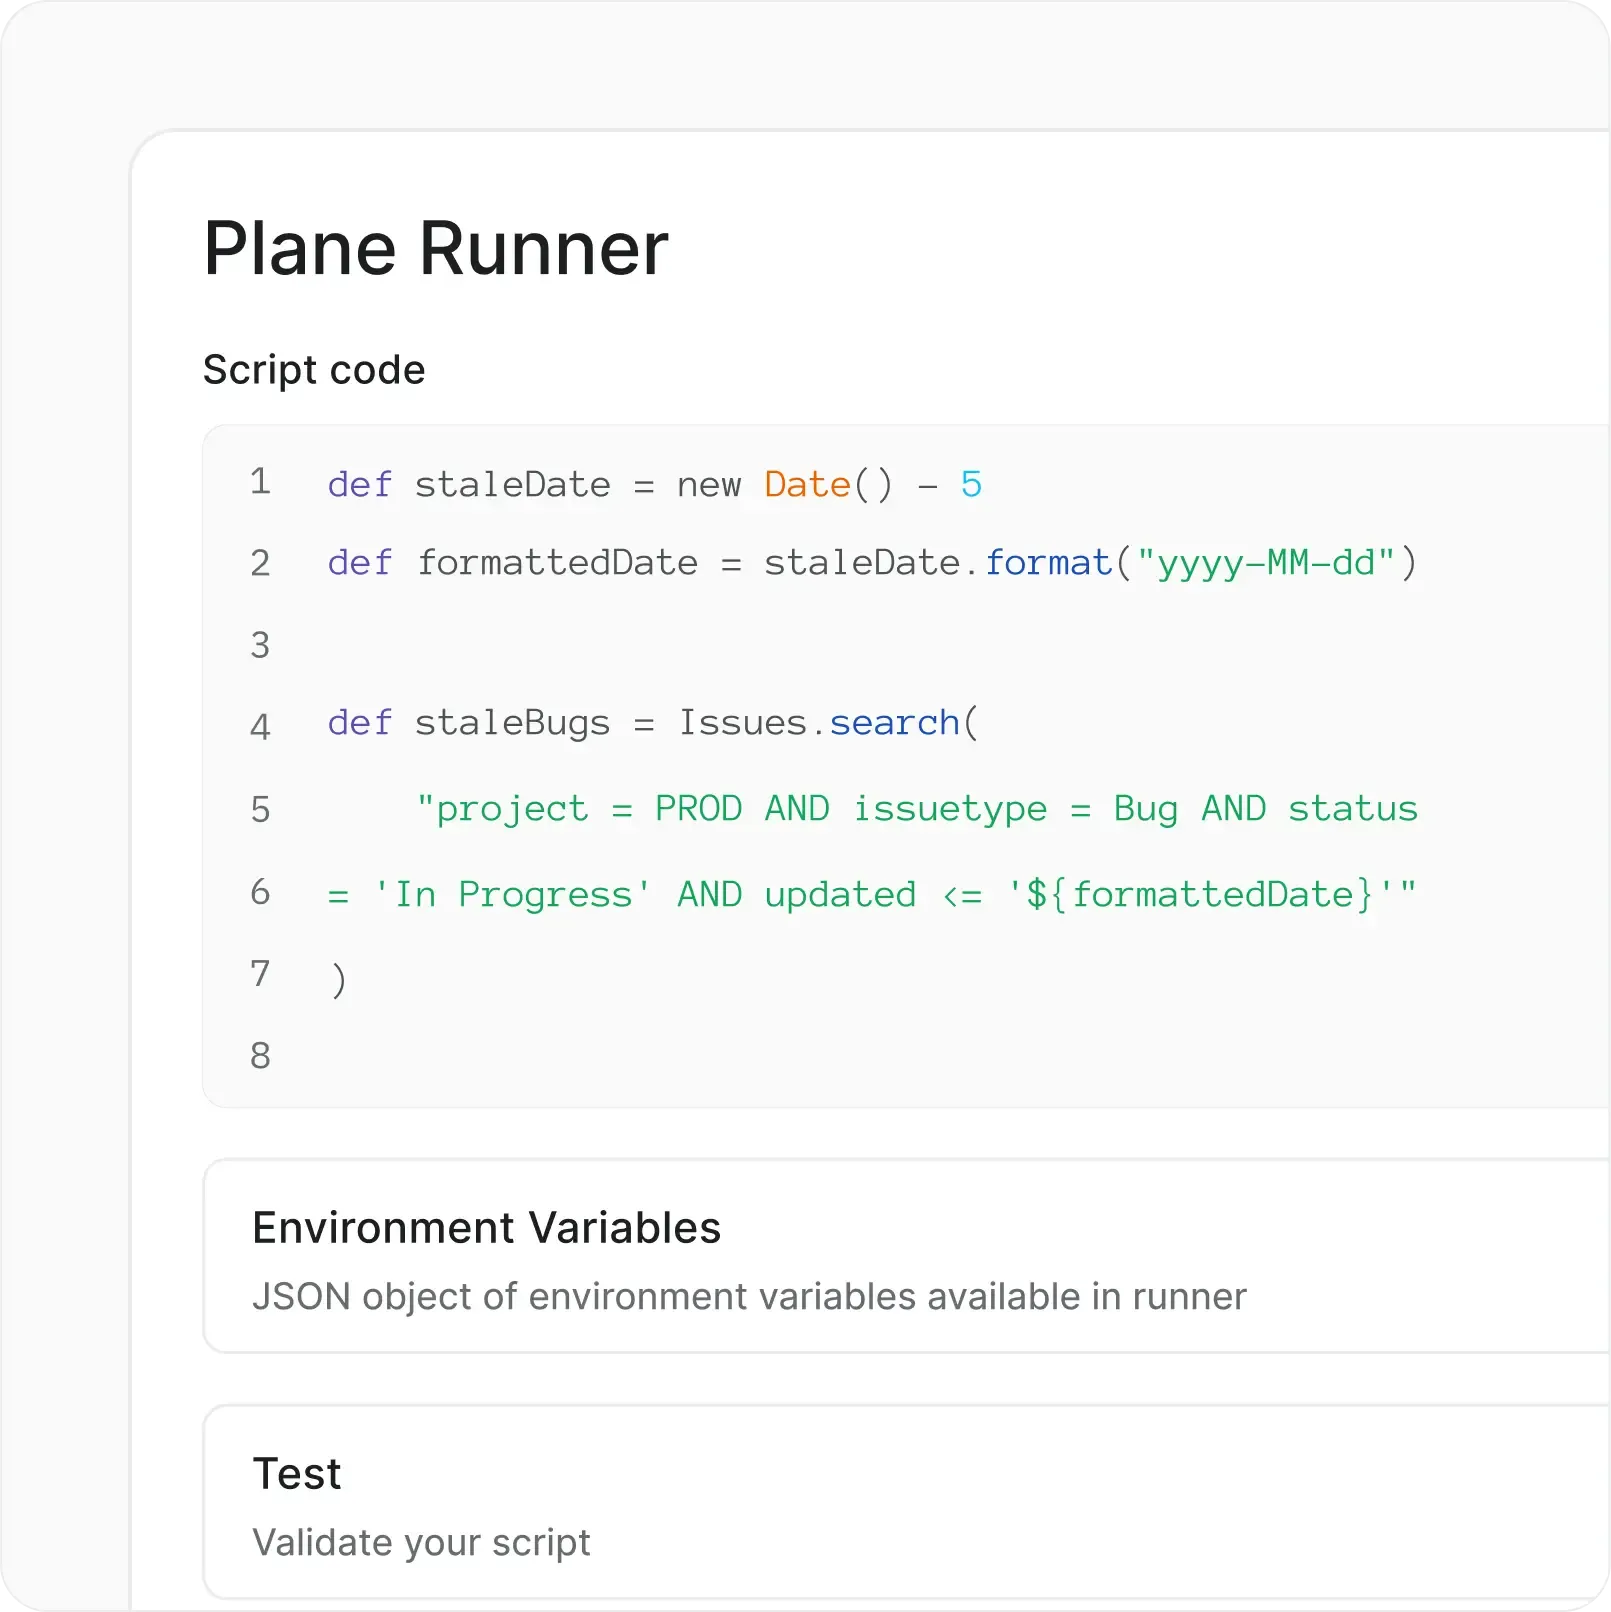Click the Script code label

(314, 369)
